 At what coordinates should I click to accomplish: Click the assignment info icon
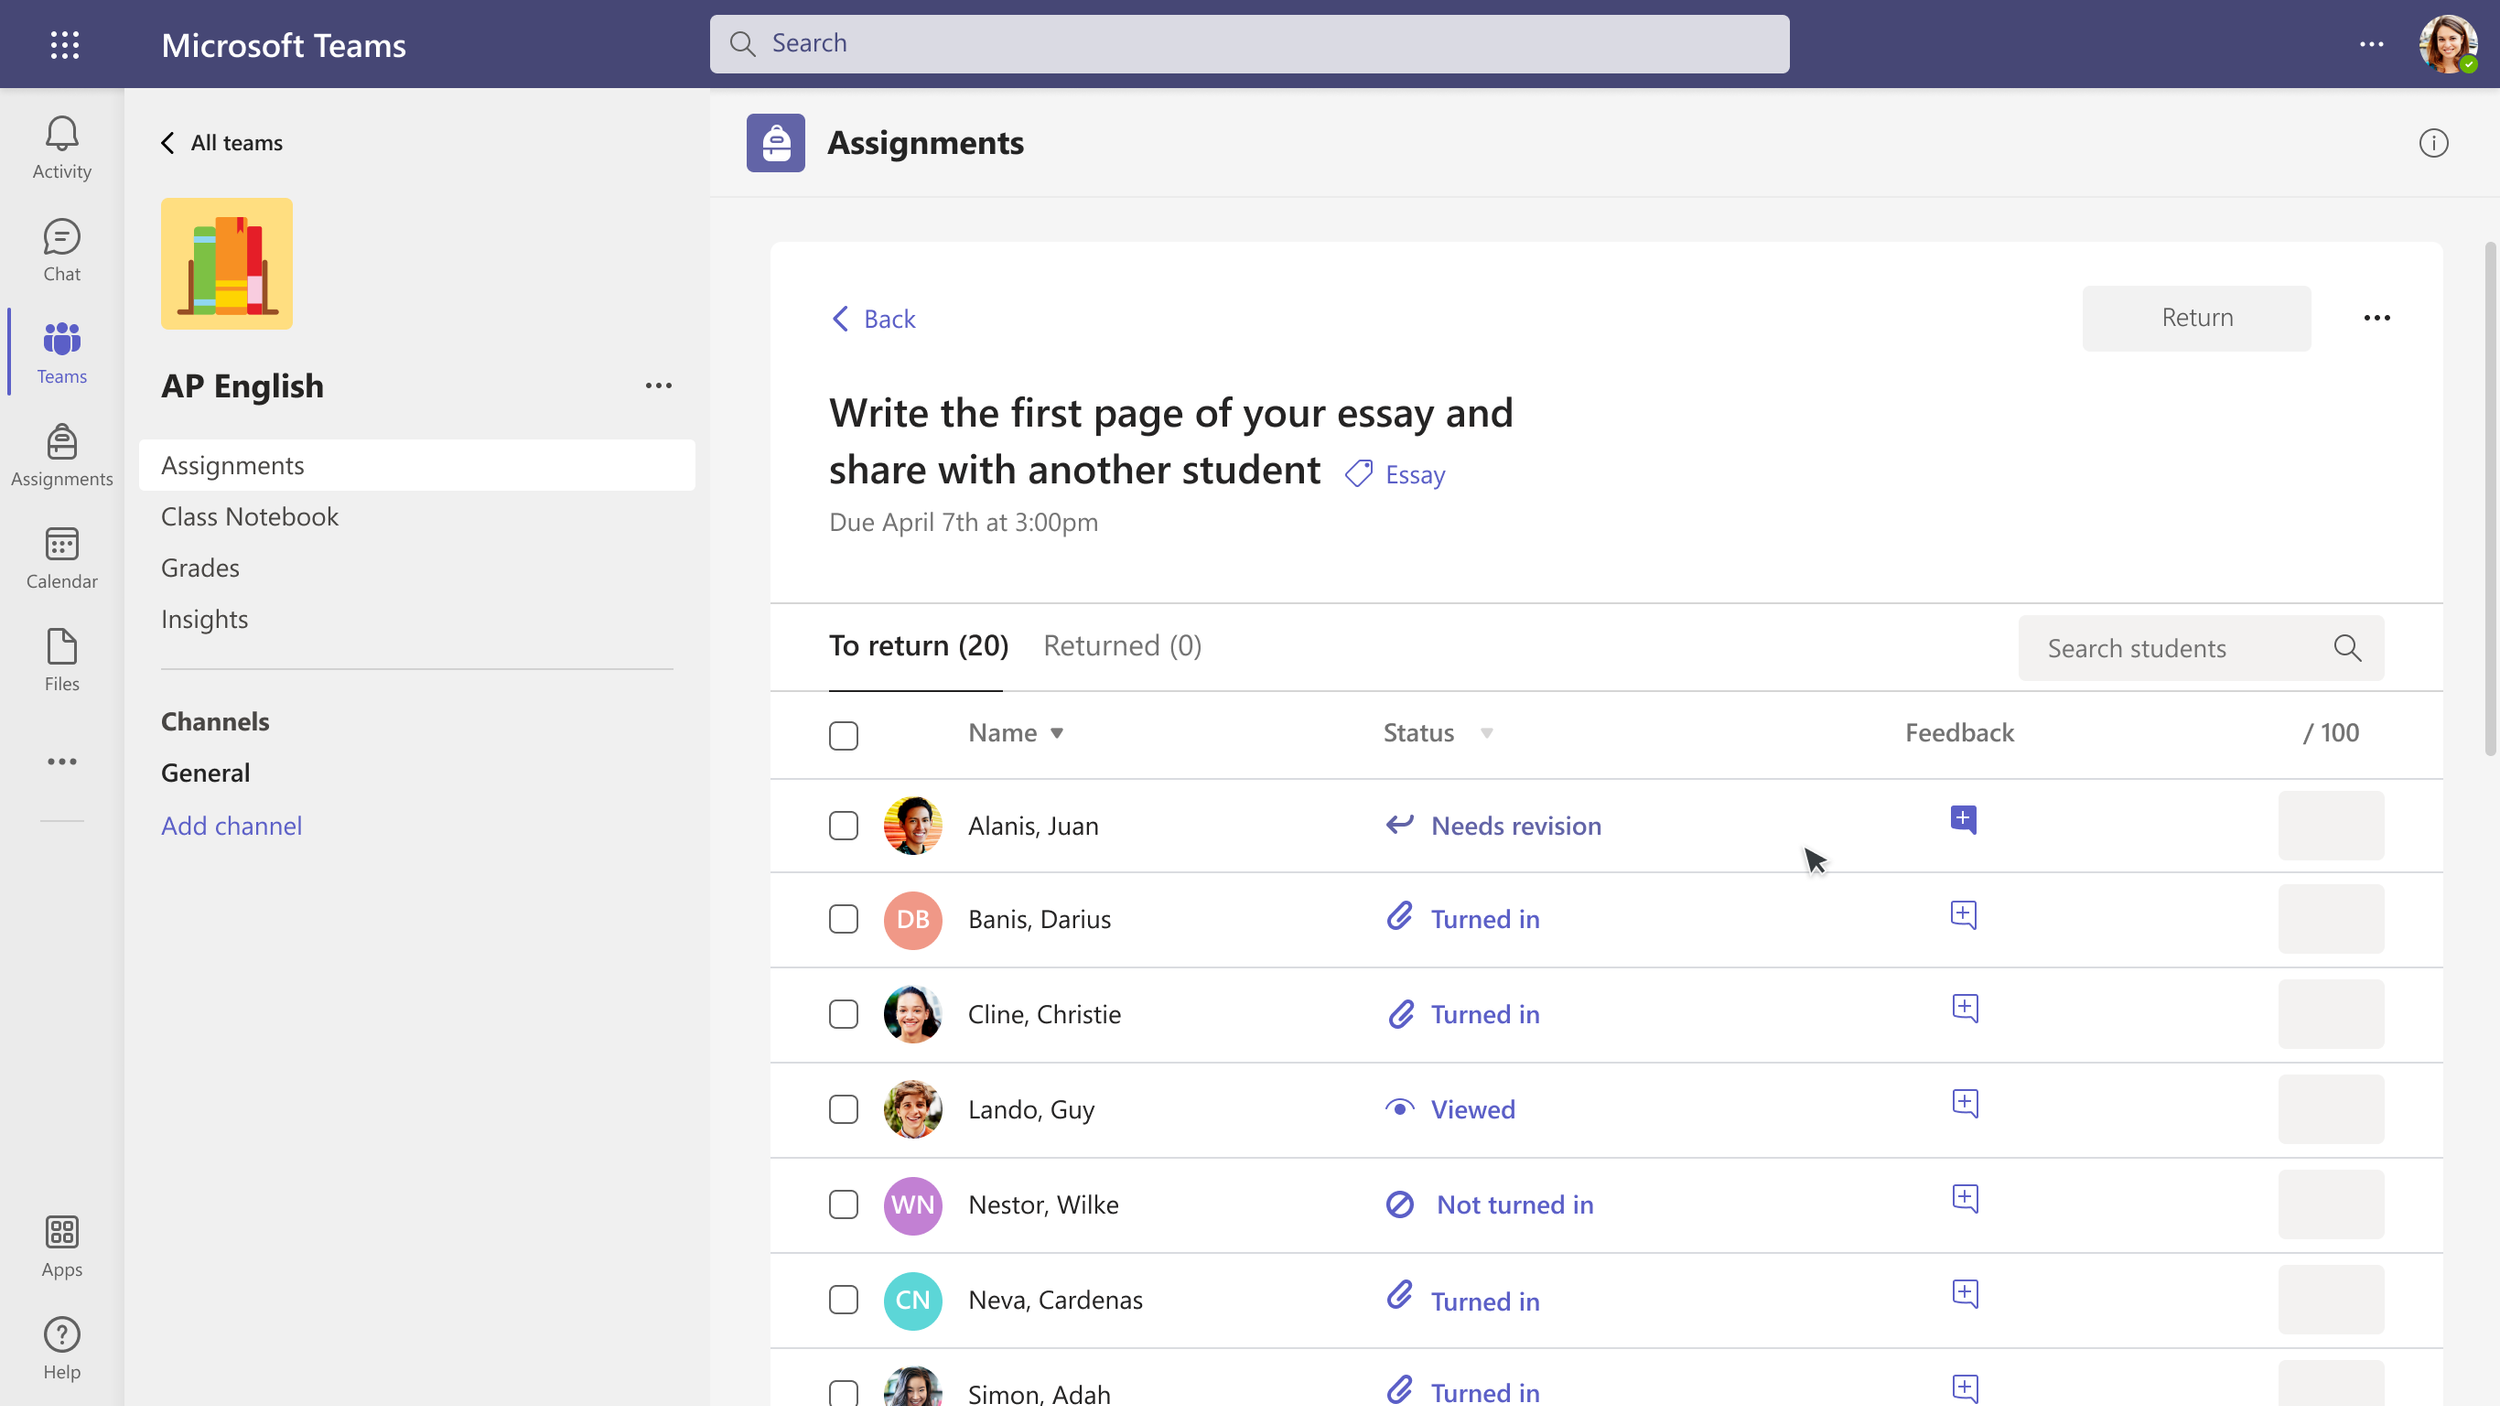pos(2433,143)
